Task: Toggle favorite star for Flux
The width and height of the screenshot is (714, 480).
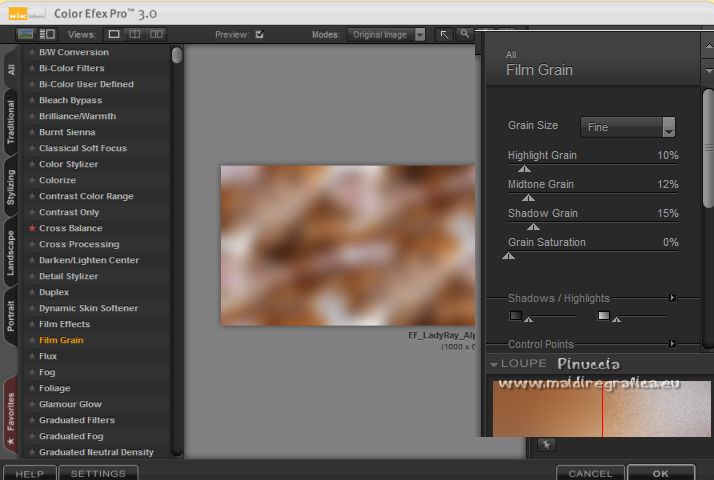Action: (x=32, y=356)
